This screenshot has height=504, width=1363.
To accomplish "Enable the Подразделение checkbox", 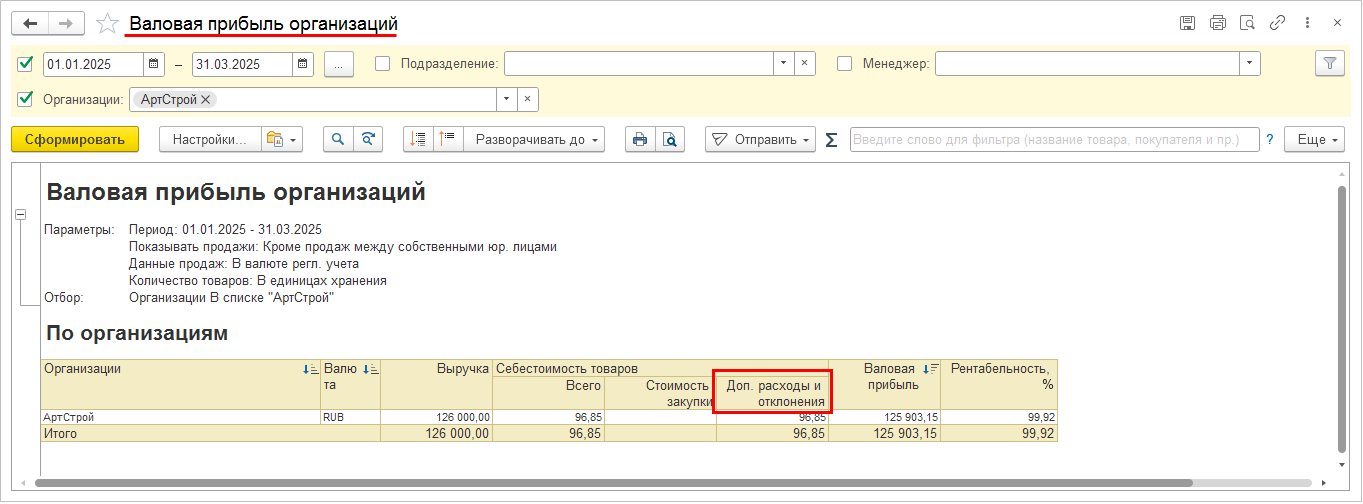I will pyautogui.click(x=382, y=64).
